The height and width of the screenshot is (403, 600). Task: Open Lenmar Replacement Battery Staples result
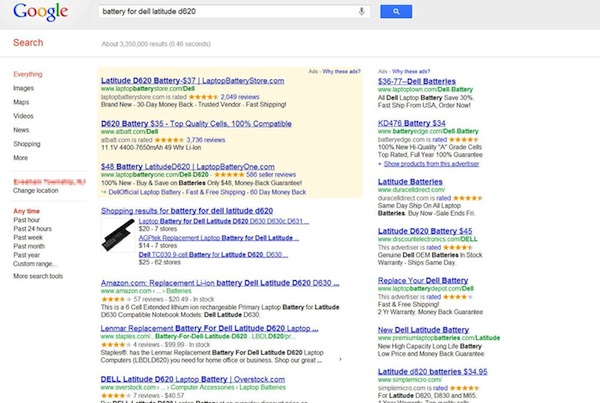click(x=209, y=328)
